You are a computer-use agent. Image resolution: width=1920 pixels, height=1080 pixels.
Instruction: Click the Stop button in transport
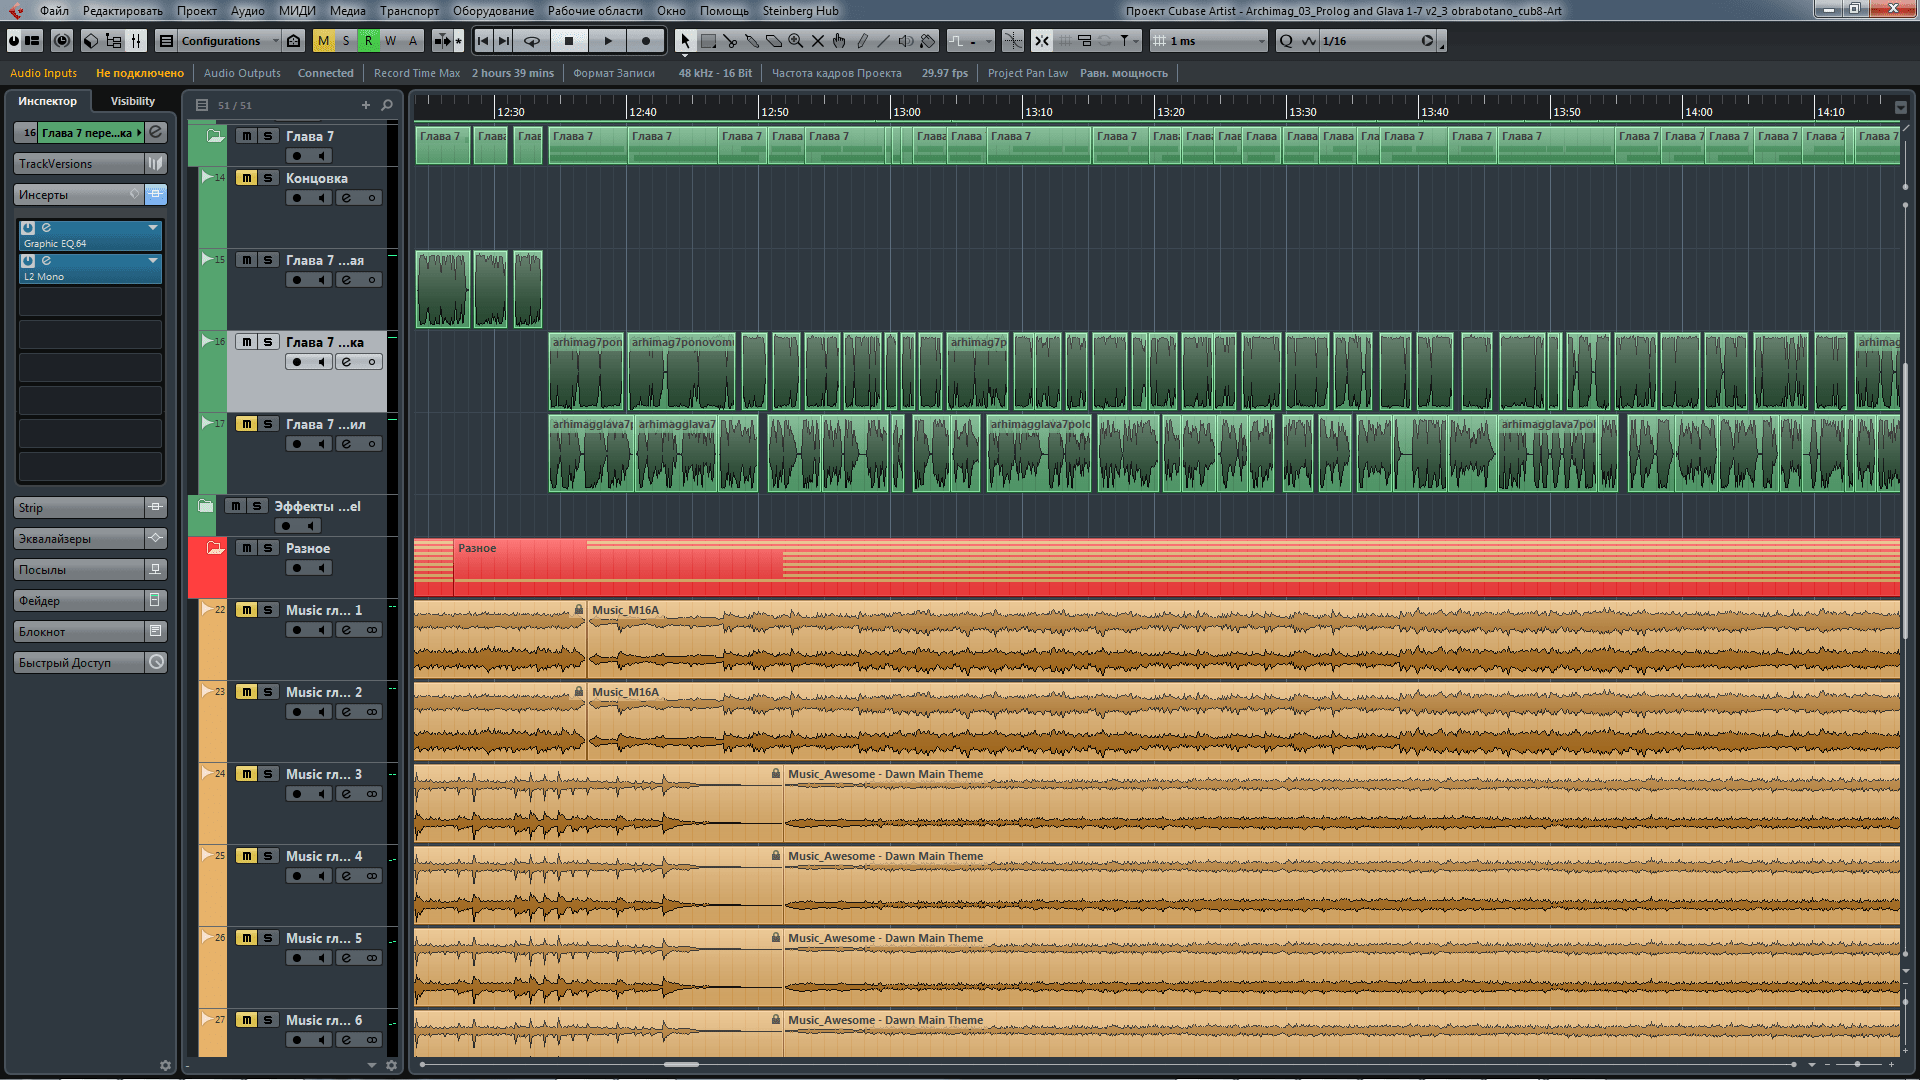tap(570, 41)
